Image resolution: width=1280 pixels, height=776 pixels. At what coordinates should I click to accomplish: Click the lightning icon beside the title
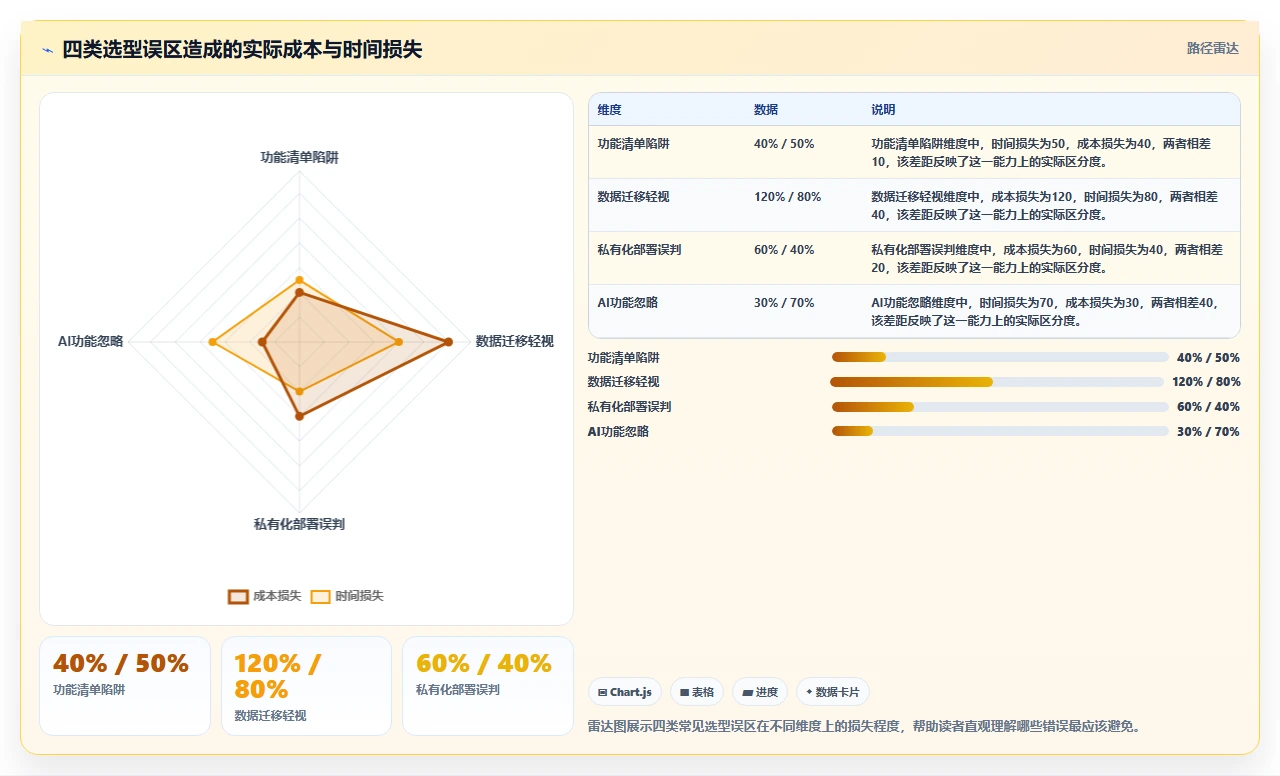[47, 50]
